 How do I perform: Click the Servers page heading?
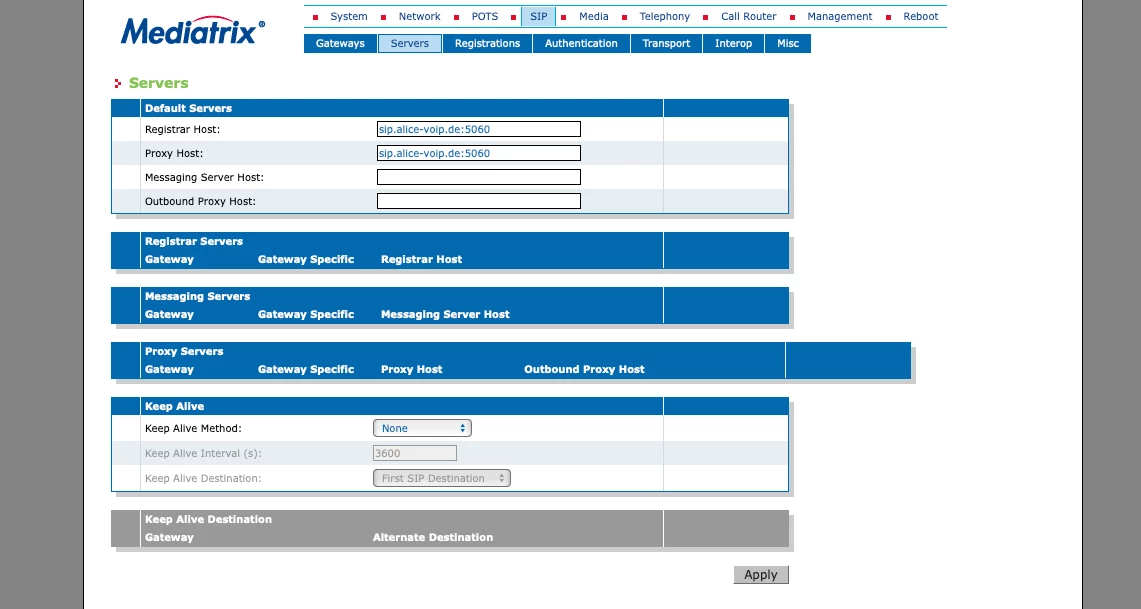[x=159, y=83]
